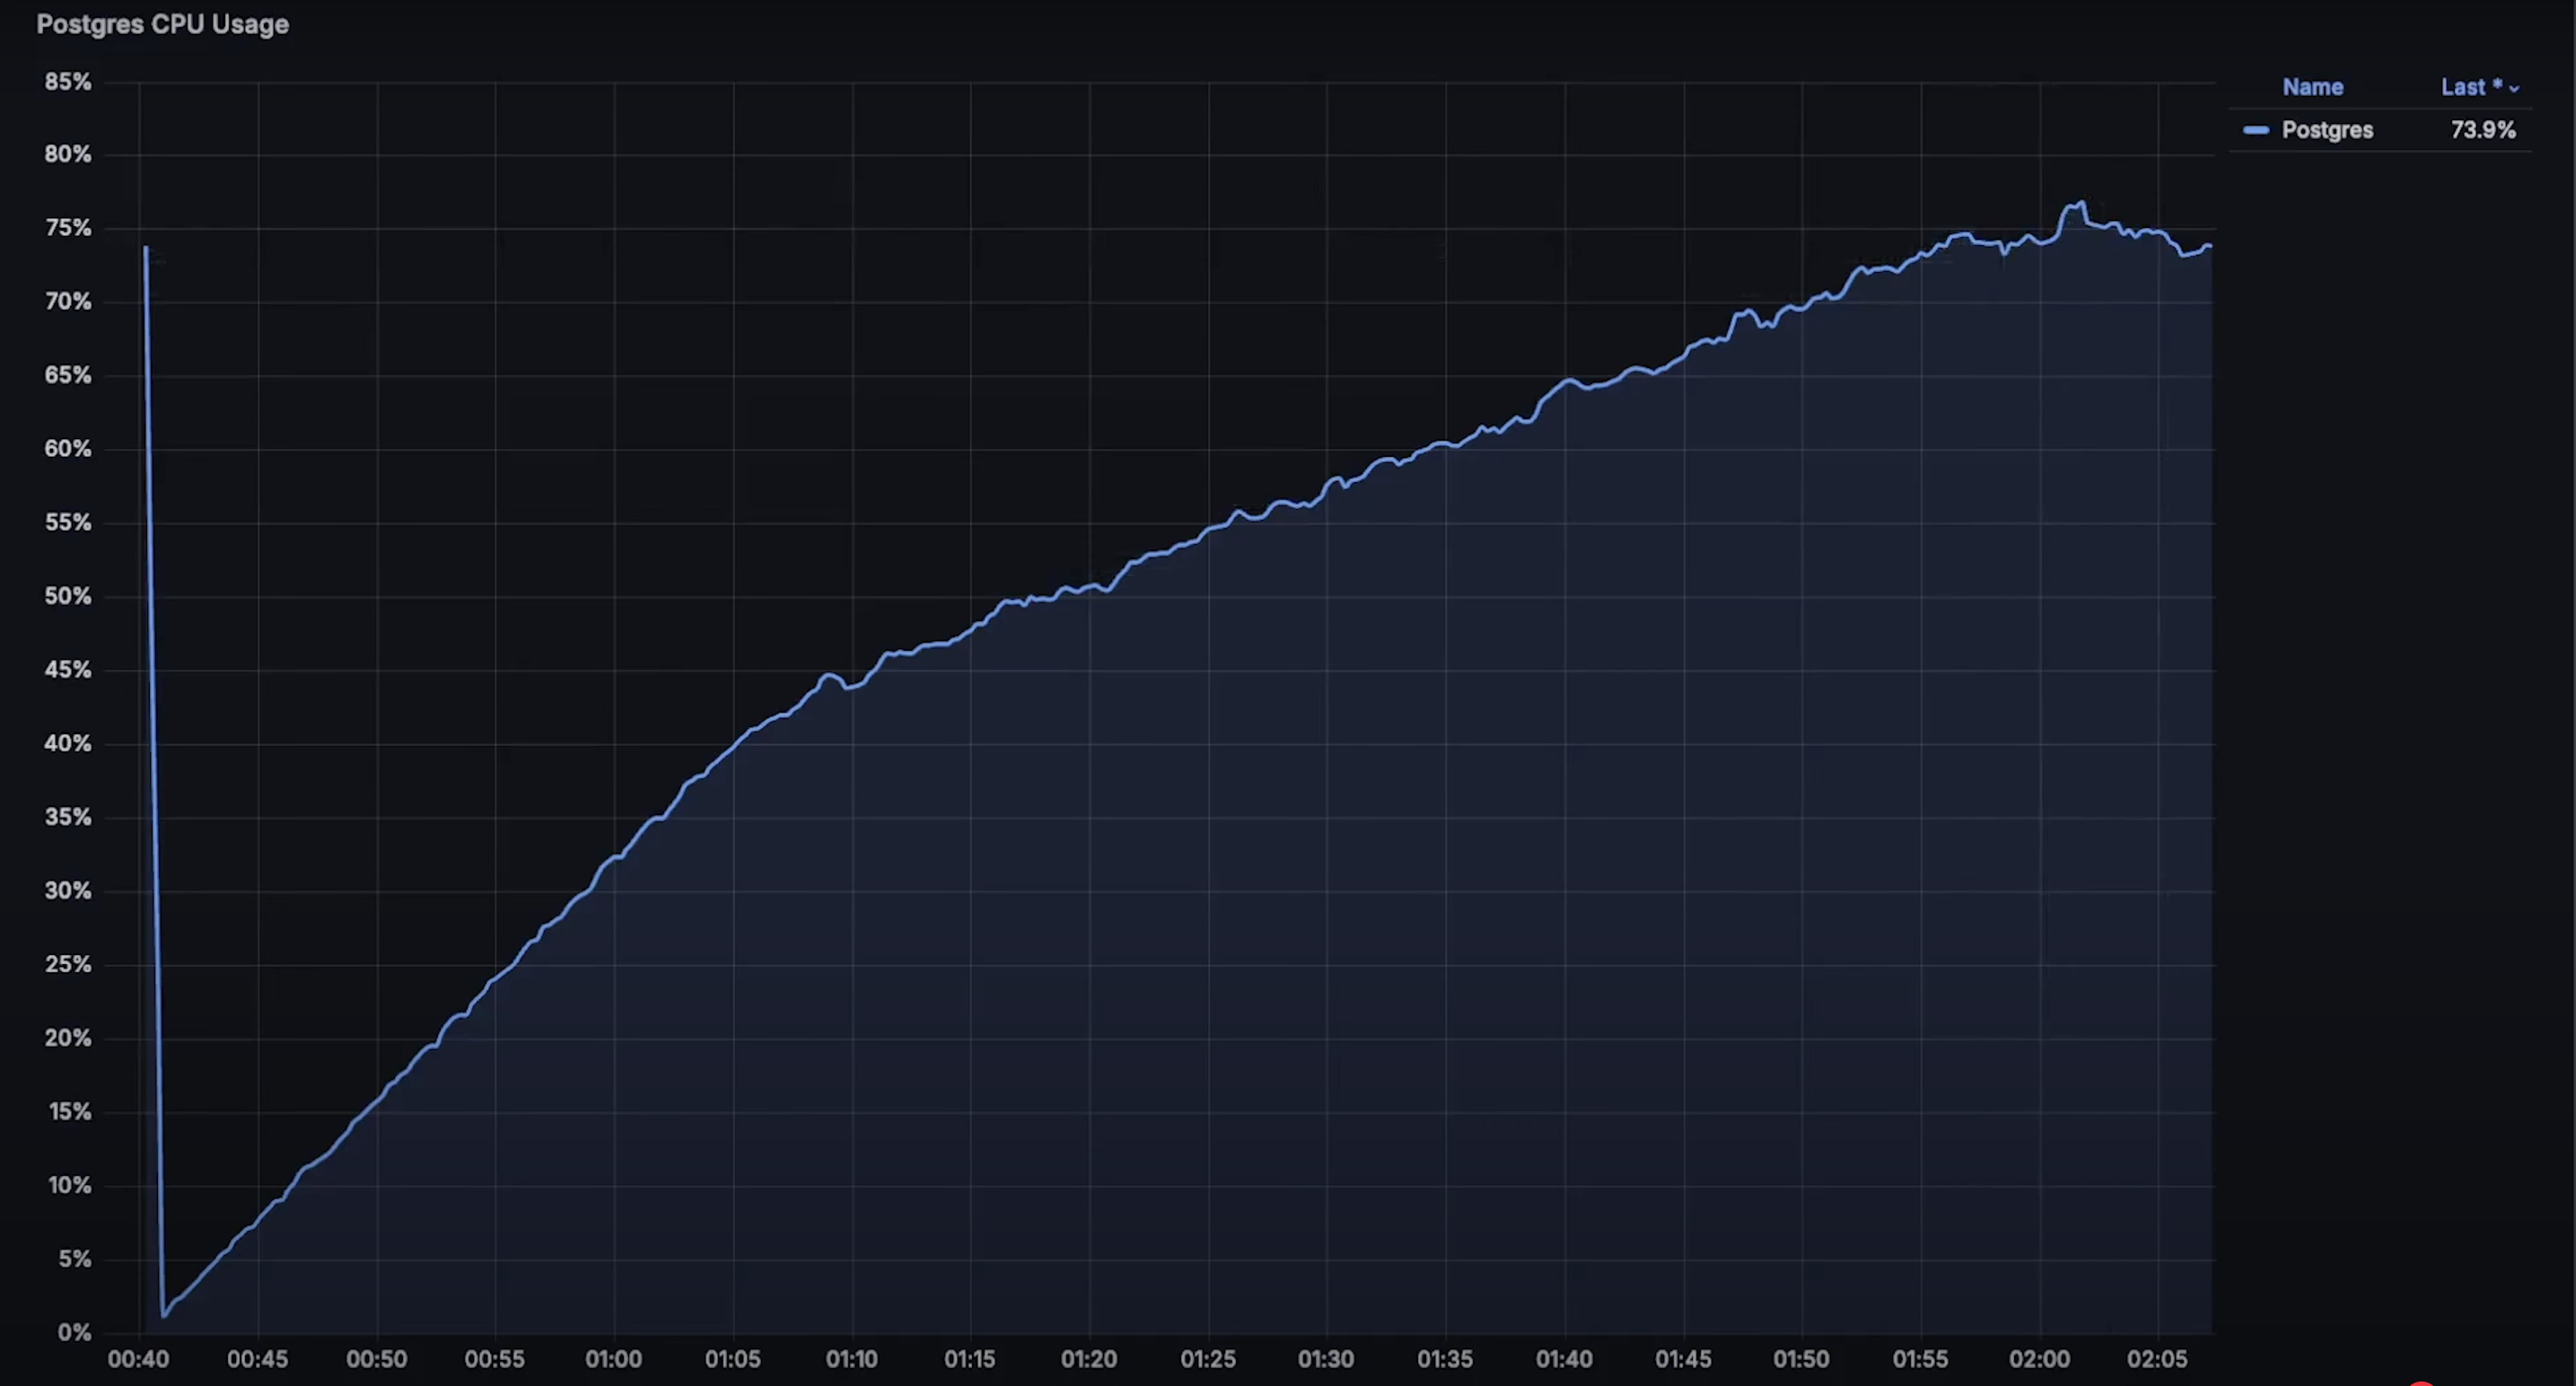This screenshot has height=1386, width=2576.
Task: Click the CPU curve's highest peak after 02:00
Action: click(2082, 203)
